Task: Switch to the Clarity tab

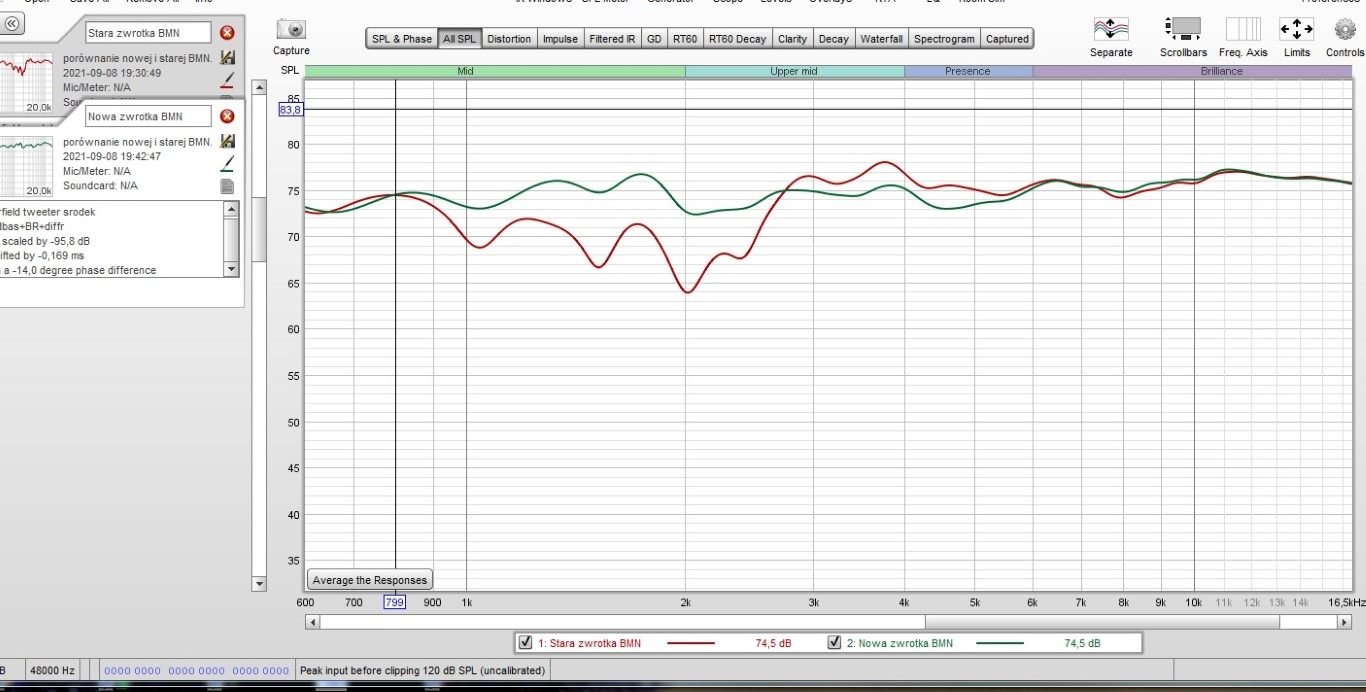Action: (x=792, y=39)
